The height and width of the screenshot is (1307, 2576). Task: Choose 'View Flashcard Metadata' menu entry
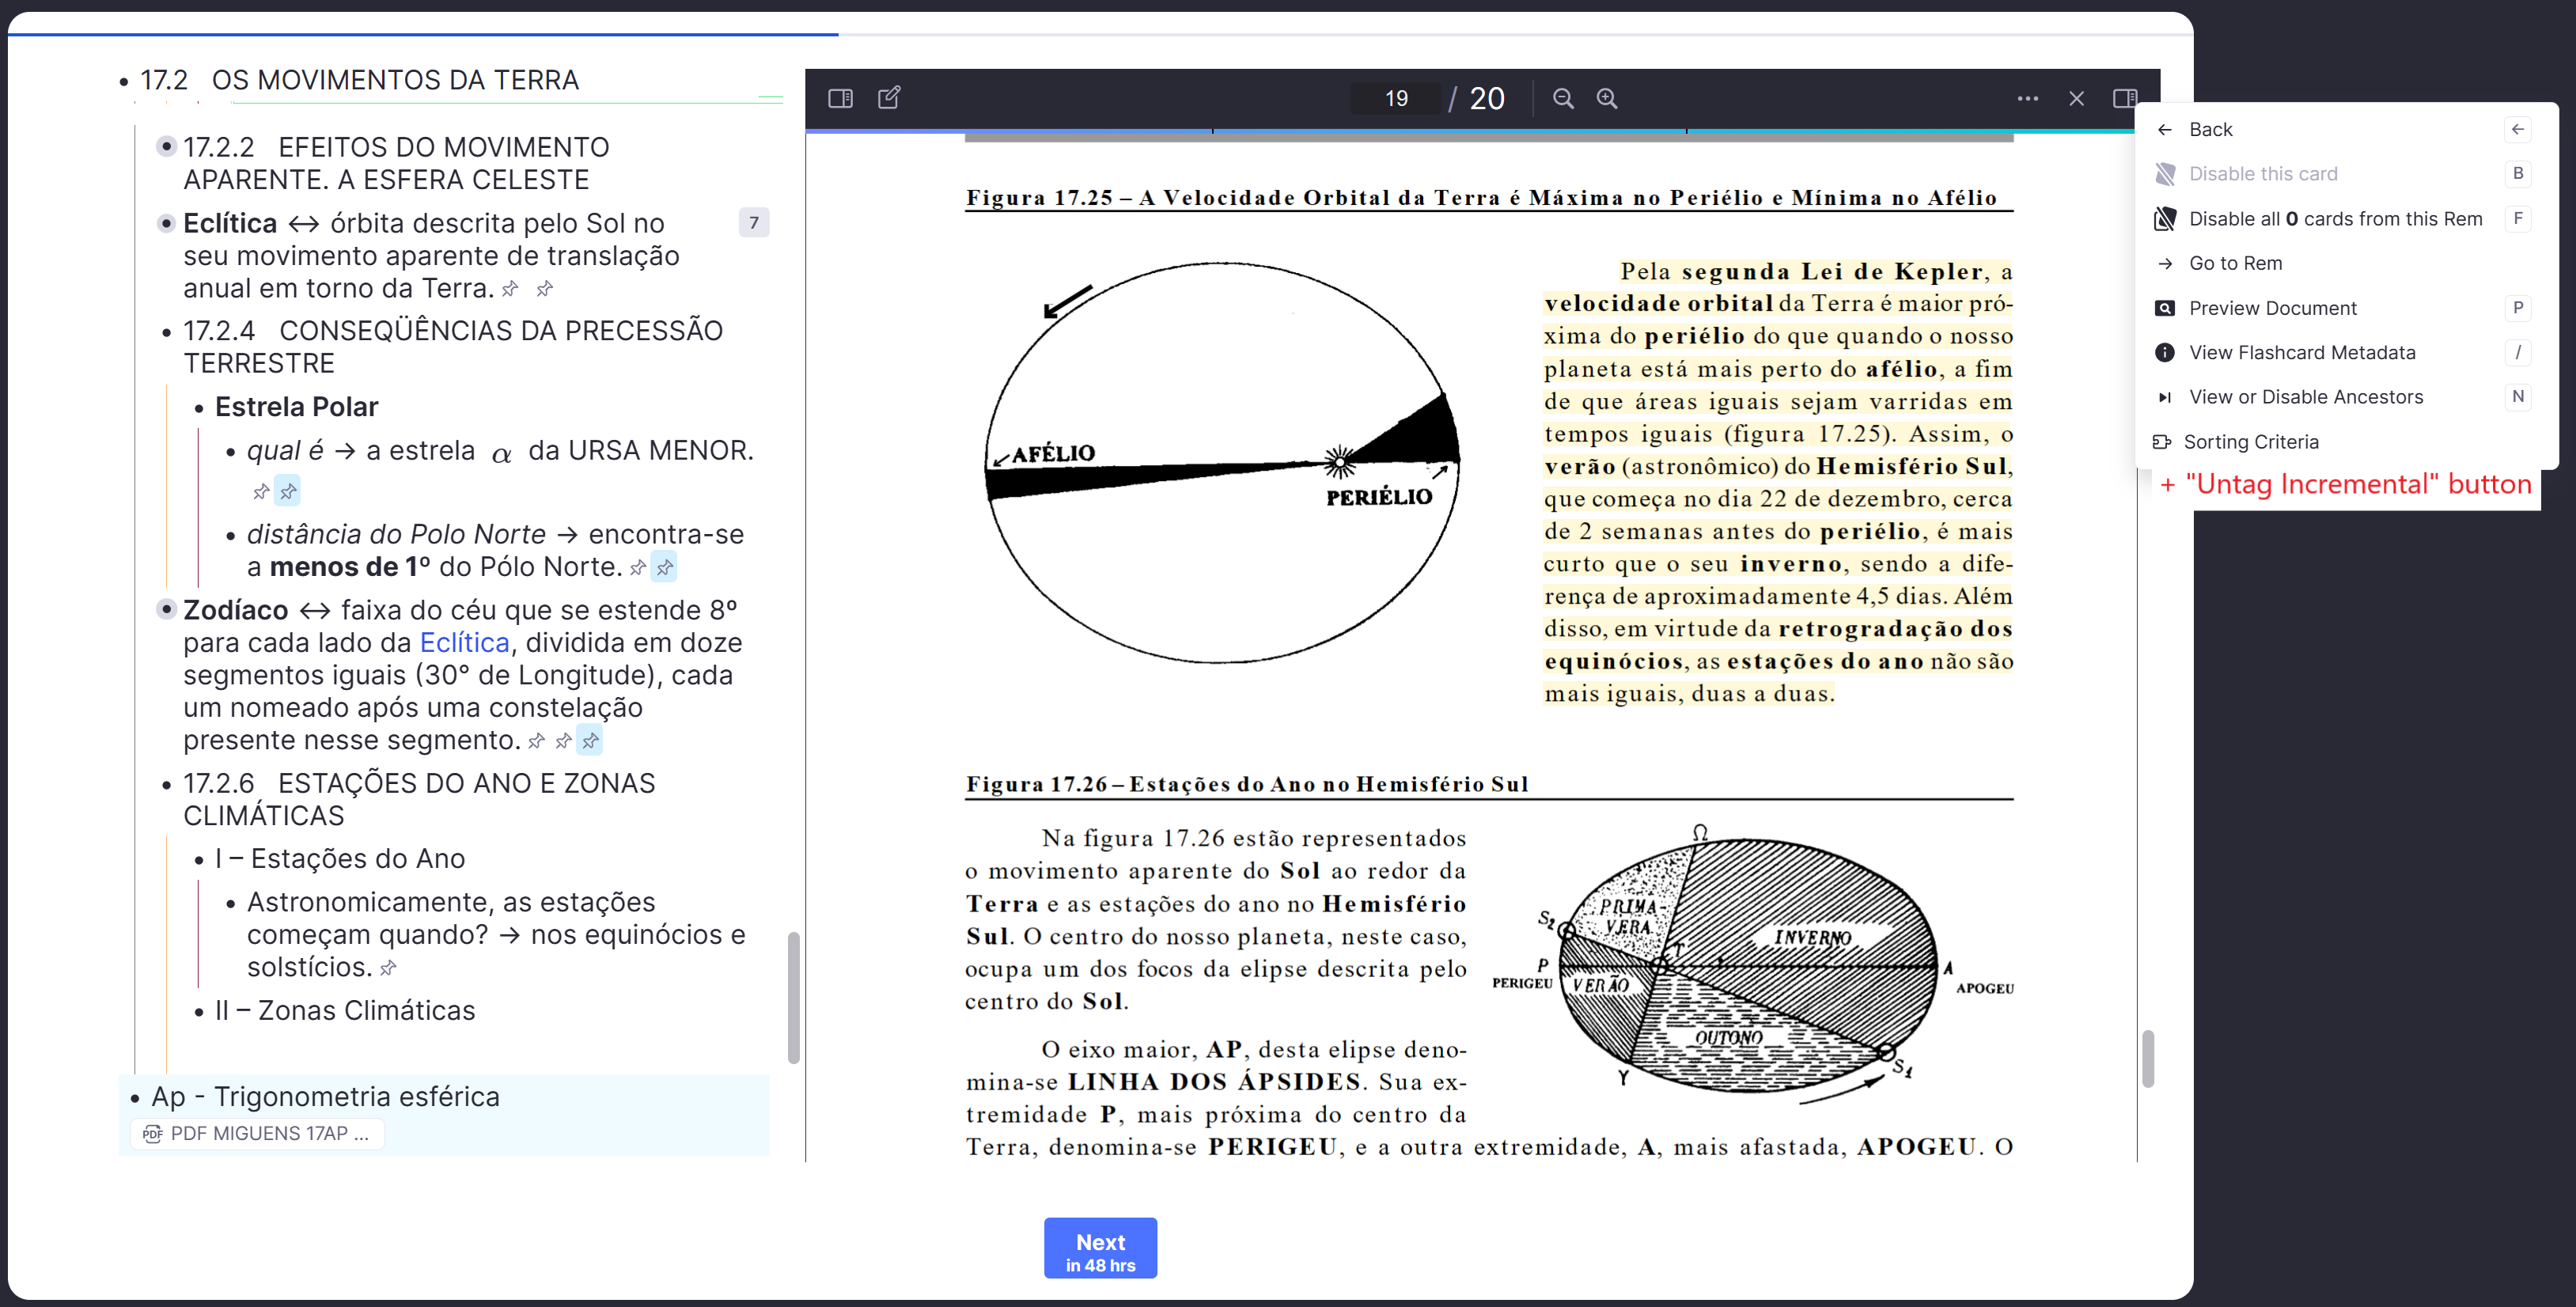pyautogui.click(x=2301, y=352)
